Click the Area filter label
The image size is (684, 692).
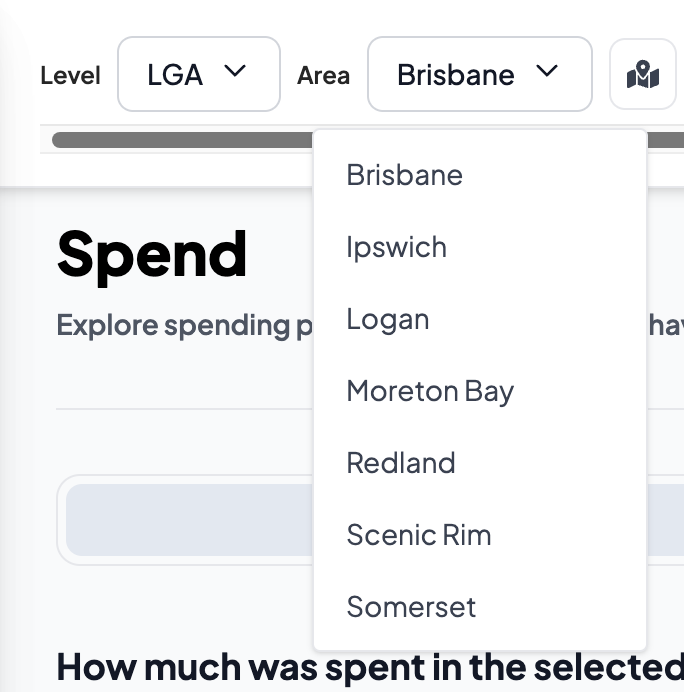coord(323,75)
